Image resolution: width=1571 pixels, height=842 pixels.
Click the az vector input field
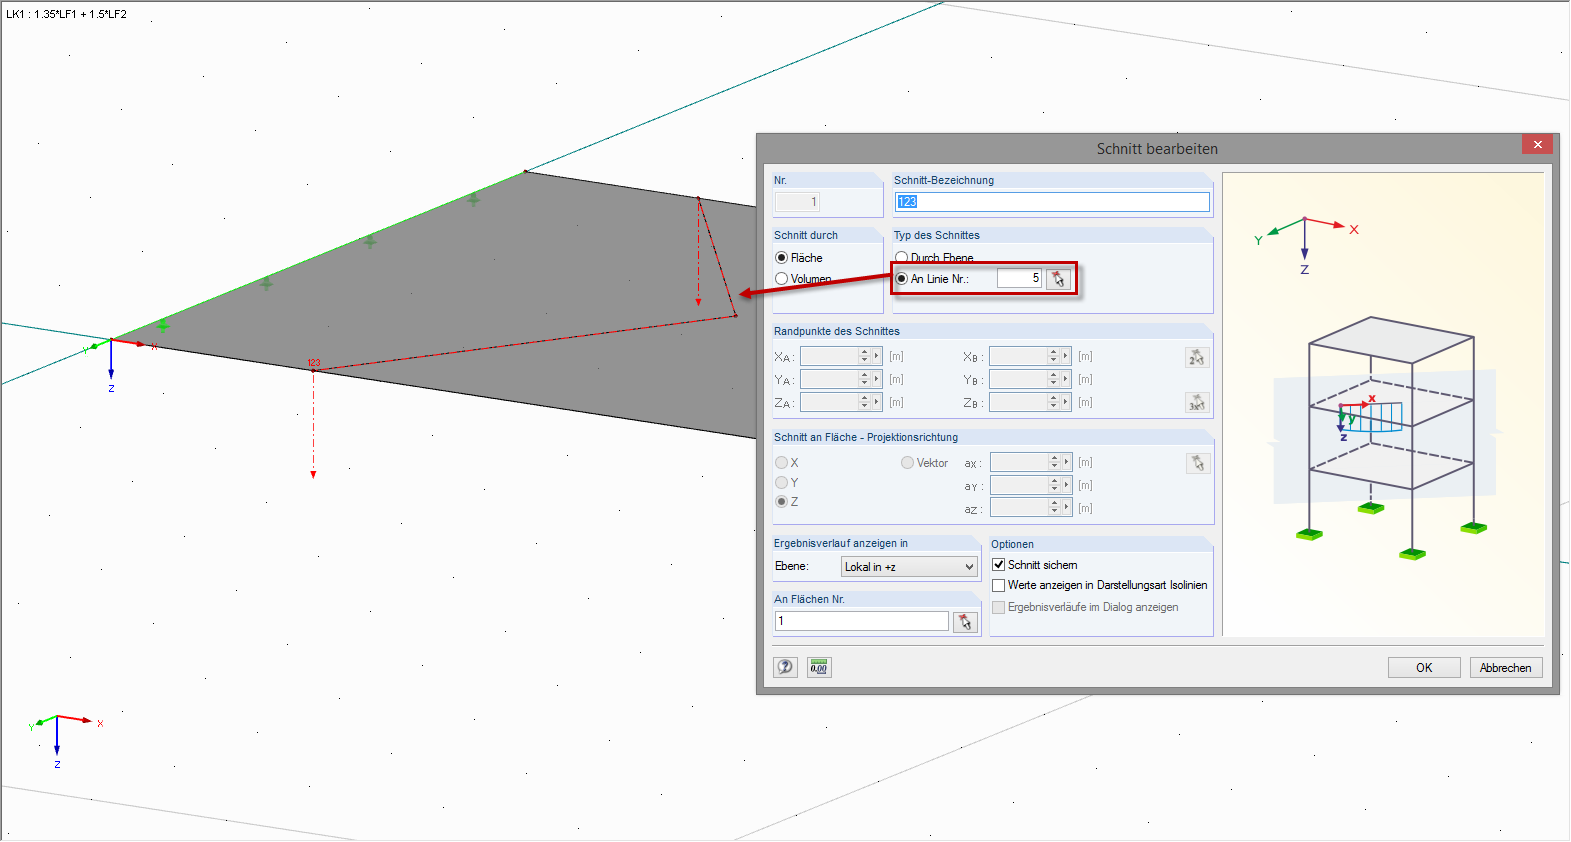coord(1019,508)
